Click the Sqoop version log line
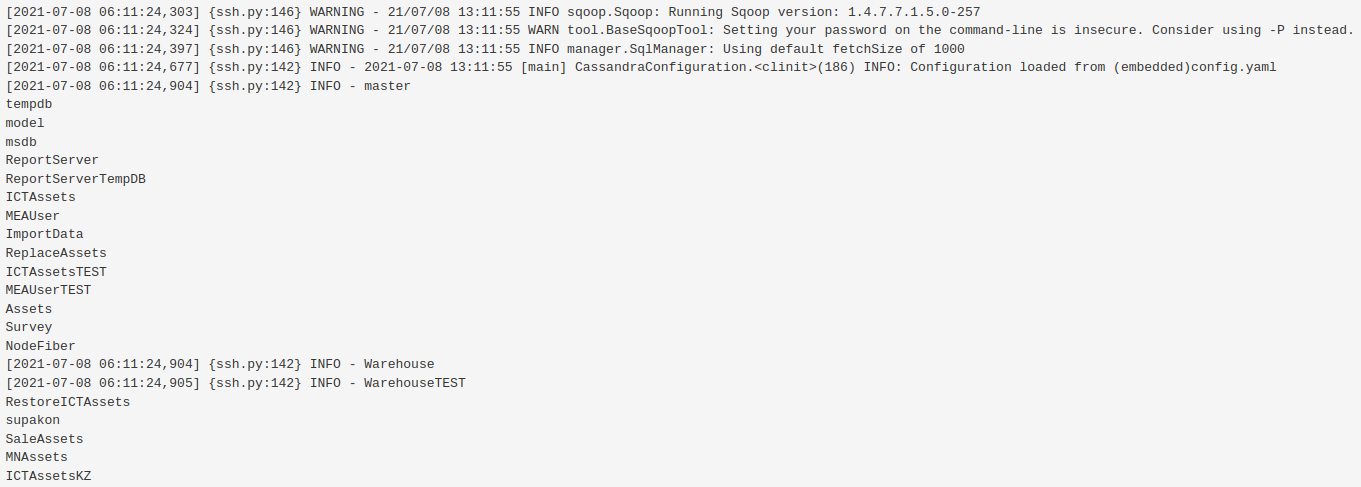This screenshot has height=487, width=1361. pos(492,12)
